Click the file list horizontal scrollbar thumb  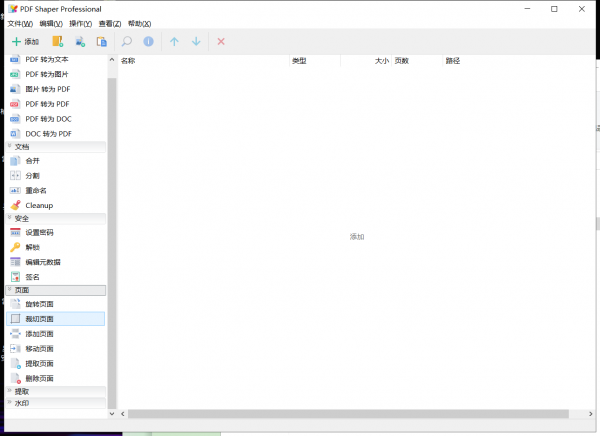pyautogui.click(x=348, y=414)
